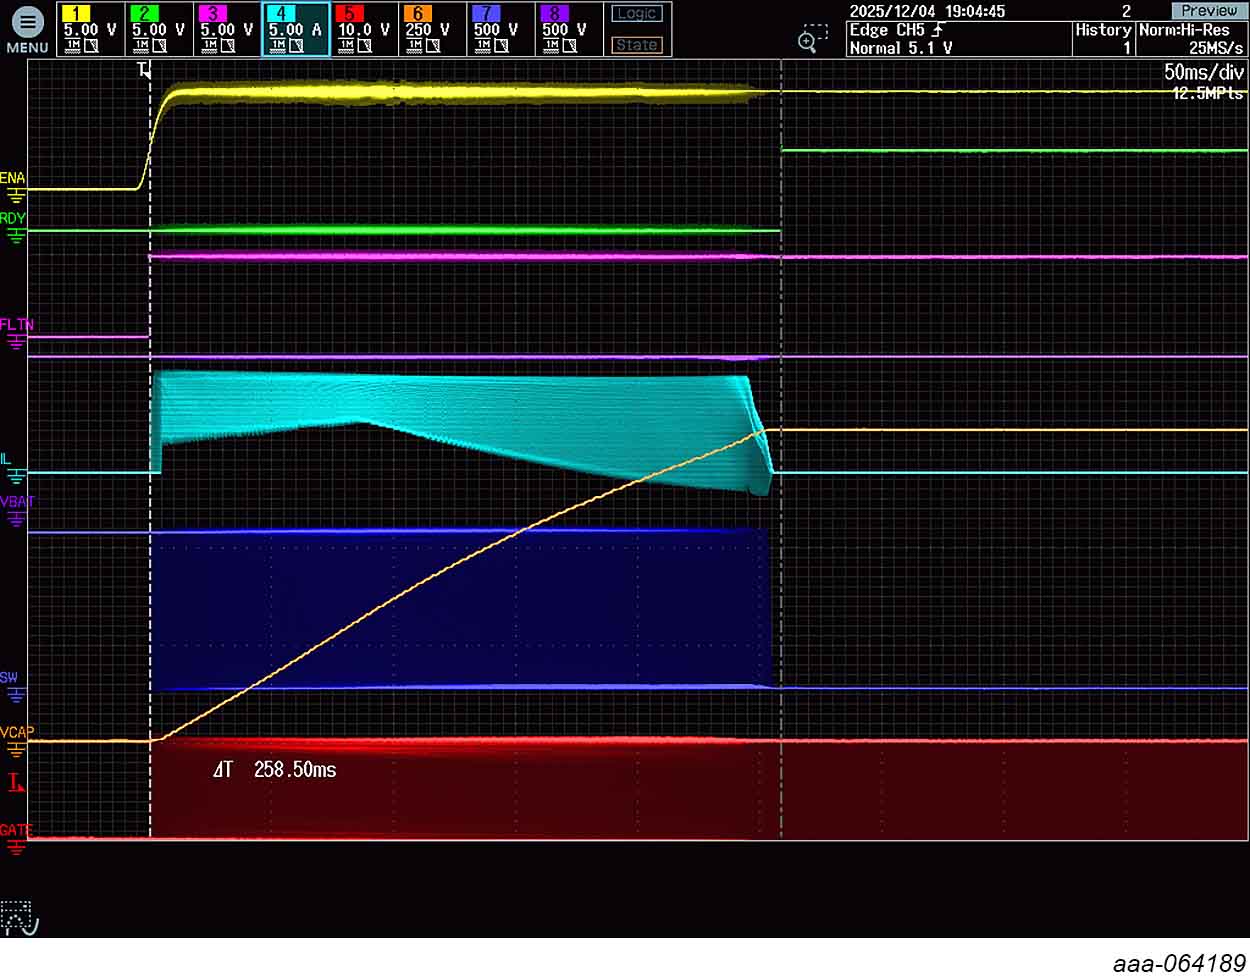The height and width of the screenshot is (980, 1250).
Task: Click the bottom-left waveform thumbnail icon
Action: (x=19, y=917)
